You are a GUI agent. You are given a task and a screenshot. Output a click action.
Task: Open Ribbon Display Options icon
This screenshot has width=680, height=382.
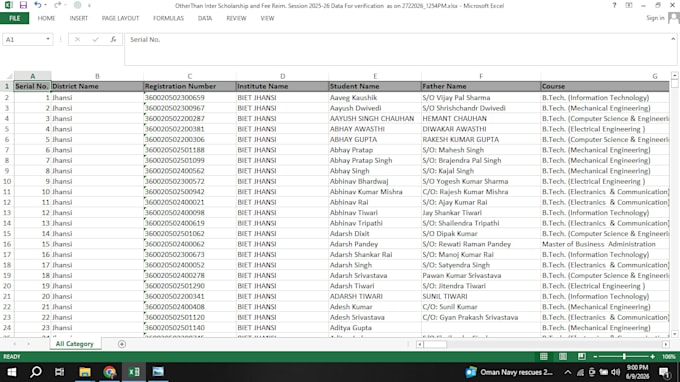[x=629, y=5]
